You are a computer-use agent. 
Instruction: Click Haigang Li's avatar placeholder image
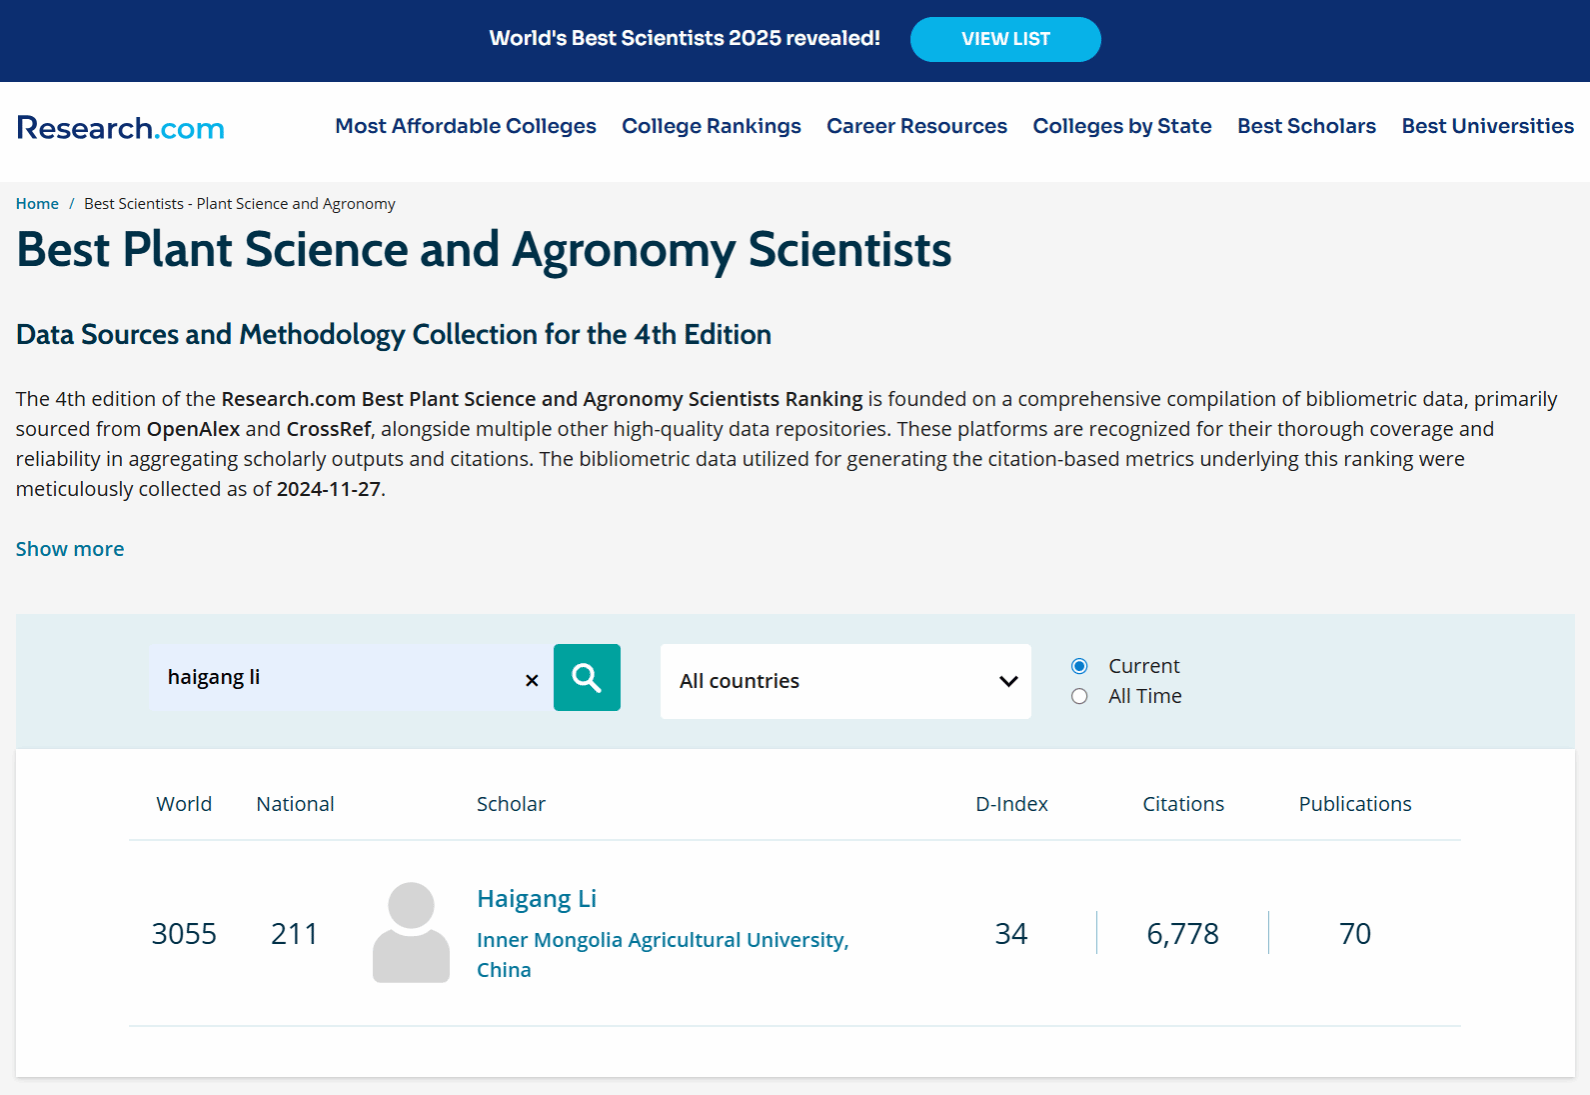tap(411, 932)
